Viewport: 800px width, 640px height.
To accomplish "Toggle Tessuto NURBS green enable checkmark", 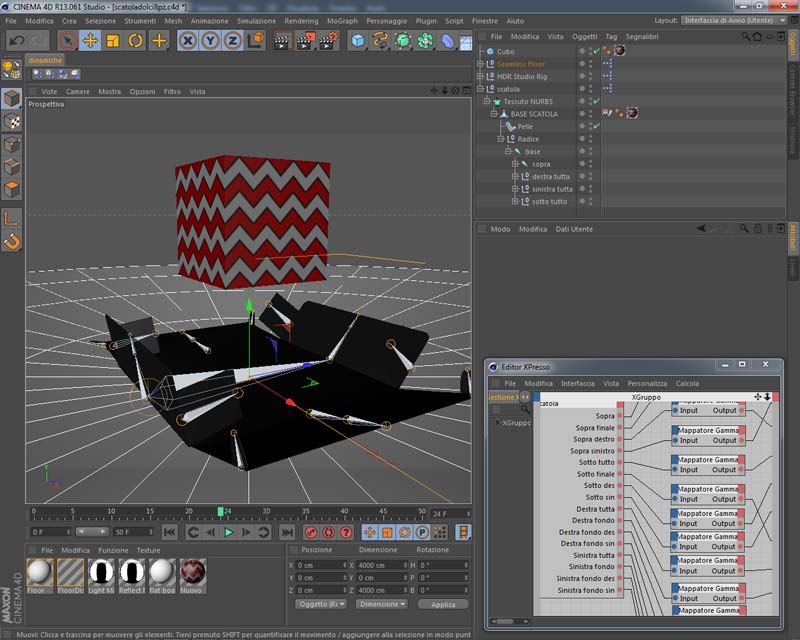I will coord(596,101).
